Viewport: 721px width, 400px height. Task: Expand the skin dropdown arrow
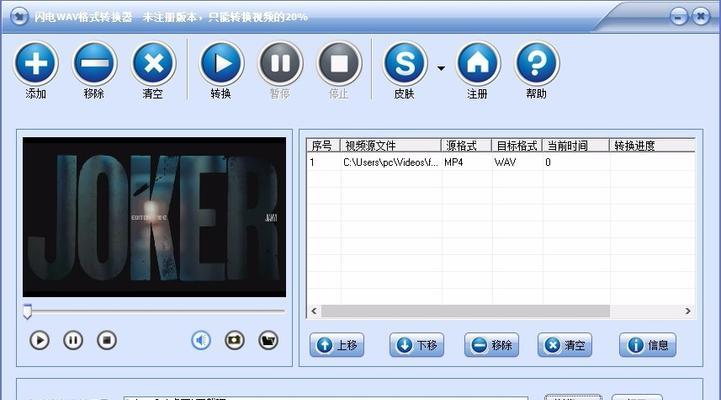point(441,69)
